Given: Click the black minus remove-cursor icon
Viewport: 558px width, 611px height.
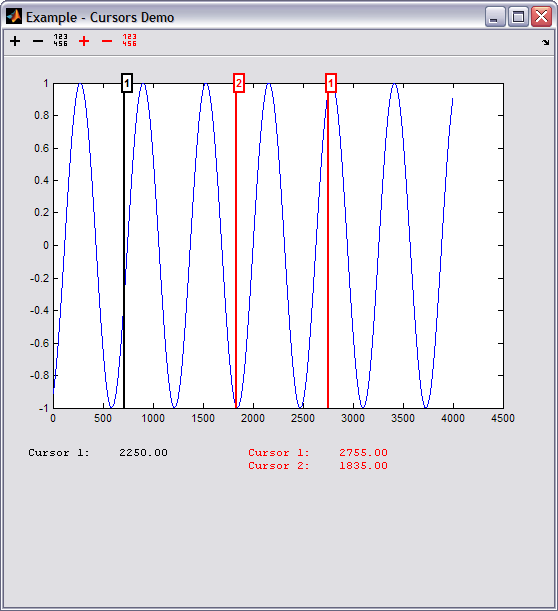Looking at the screenshot, I should (38, 41).
